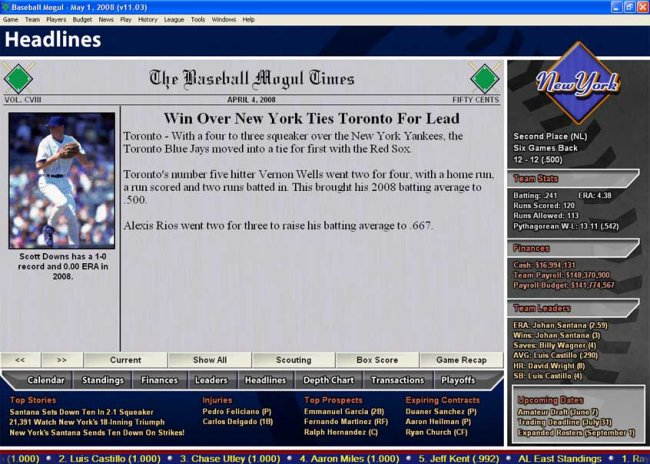This screenshot has height=464, width=650.
Task: Switch to the Leaders tab
Action: [211, 380]
